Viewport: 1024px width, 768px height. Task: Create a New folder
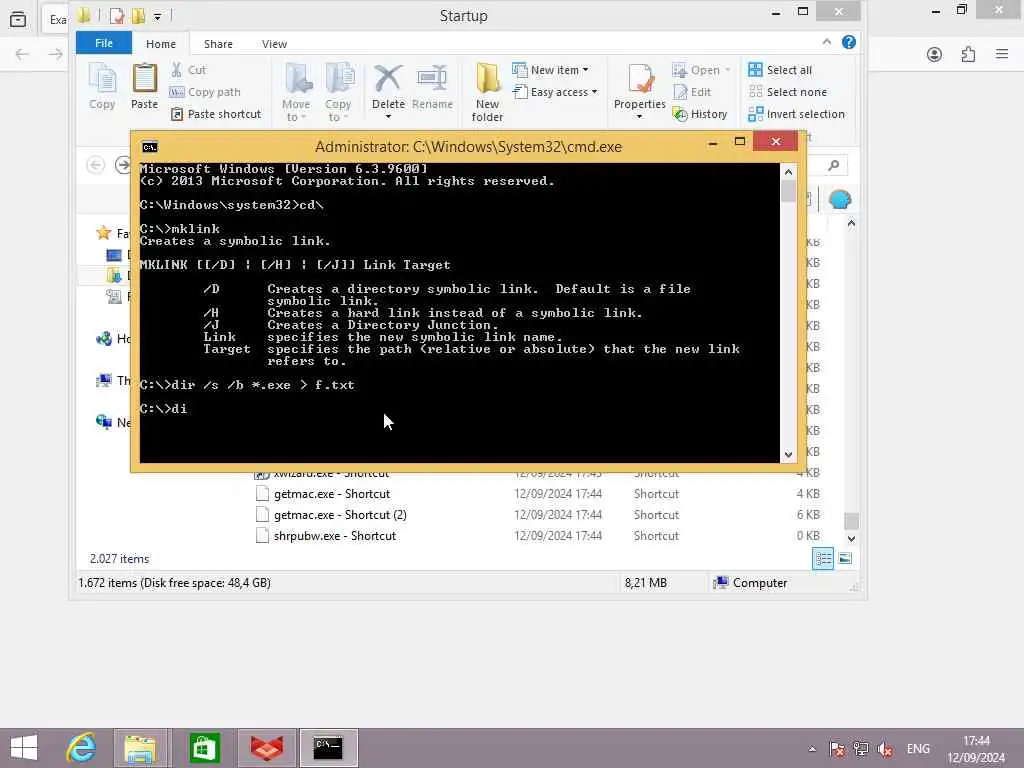[x=487, y=92]
